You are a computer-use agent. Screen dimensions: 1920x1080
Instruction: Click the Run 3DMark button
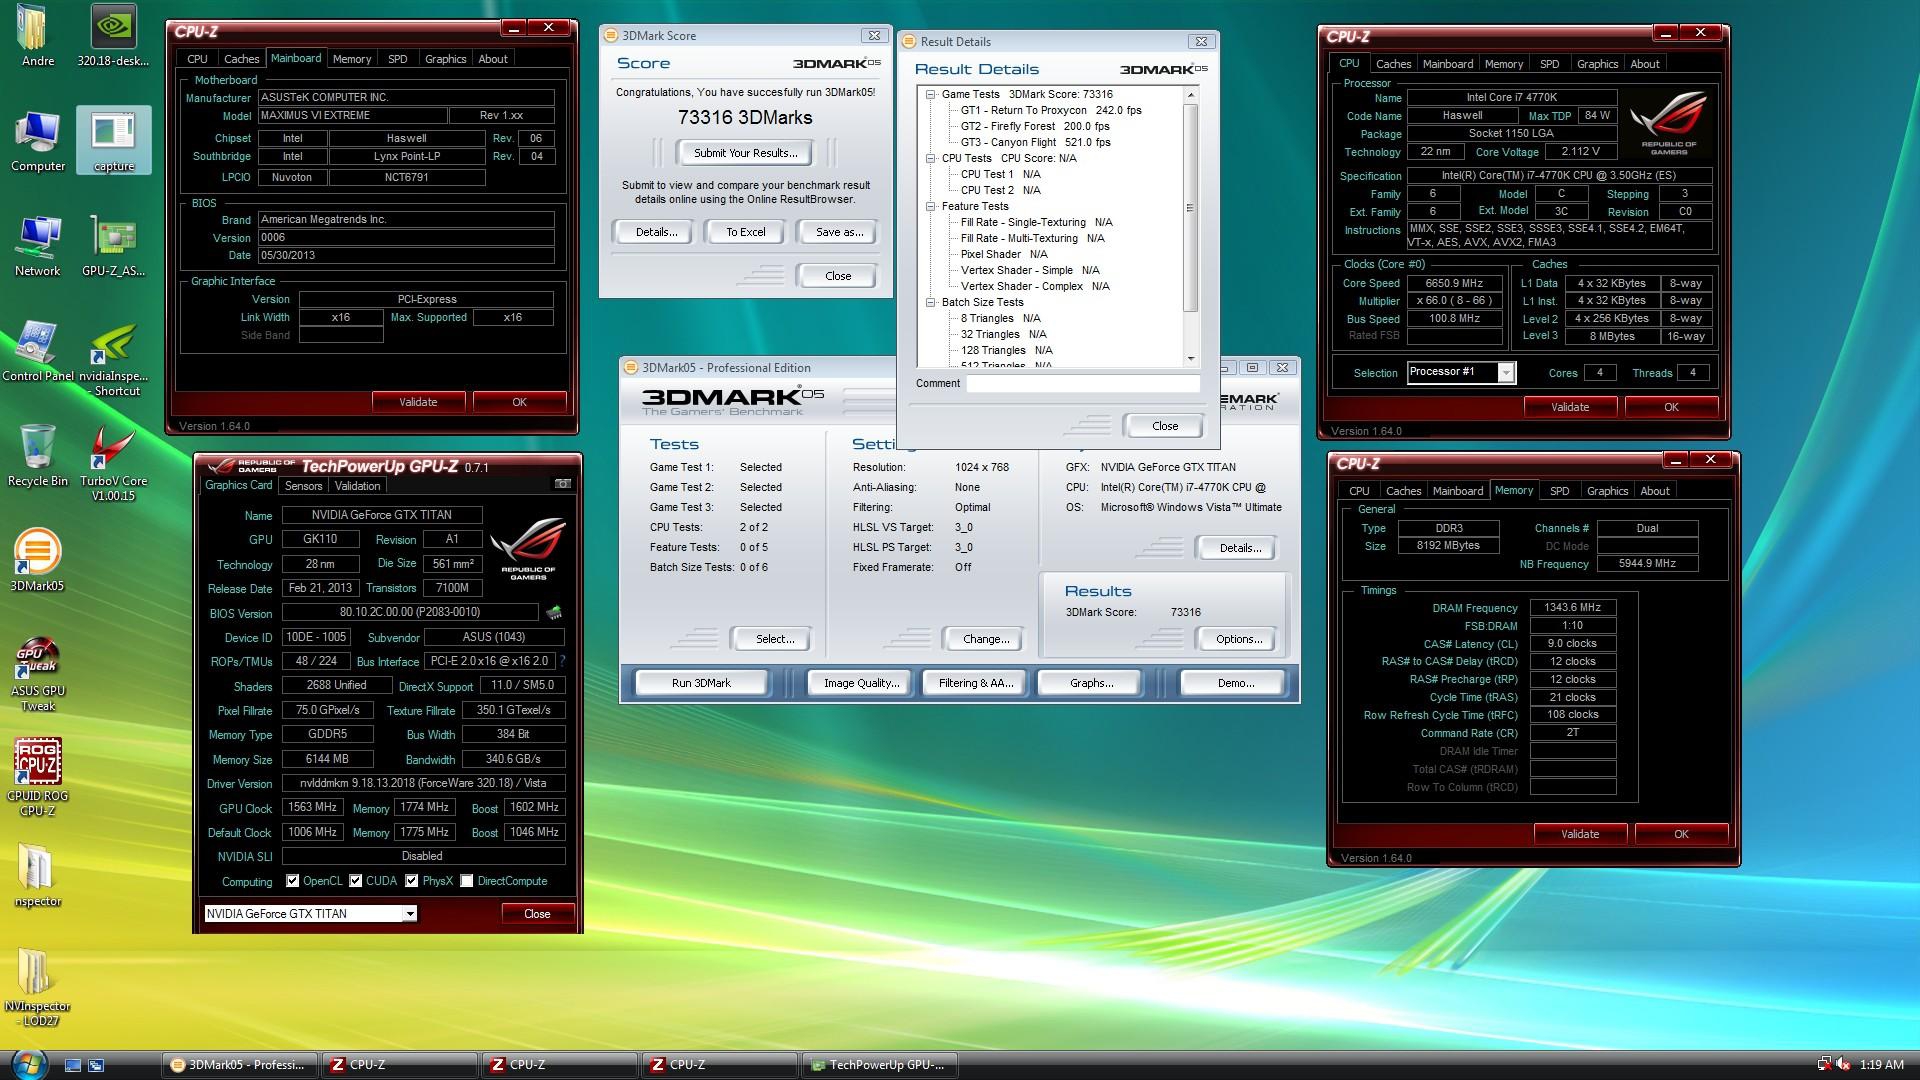click(x=701, y=683)
